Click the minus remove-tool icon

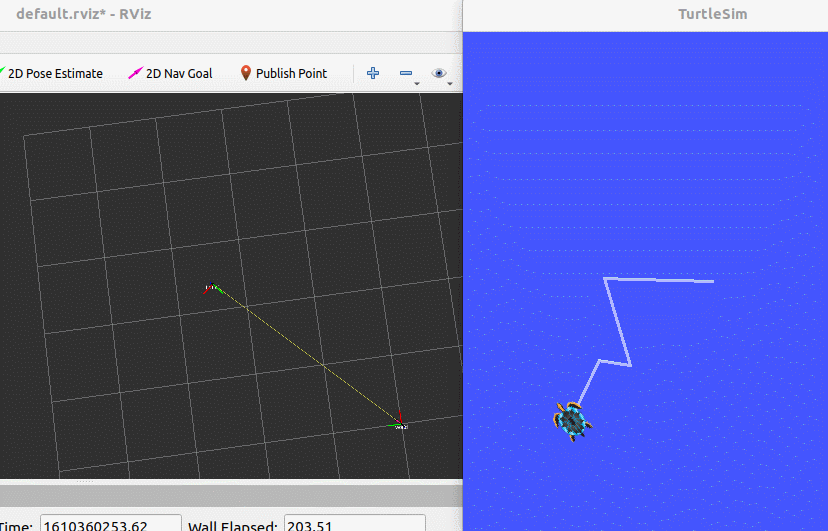[x=406, y=73]
